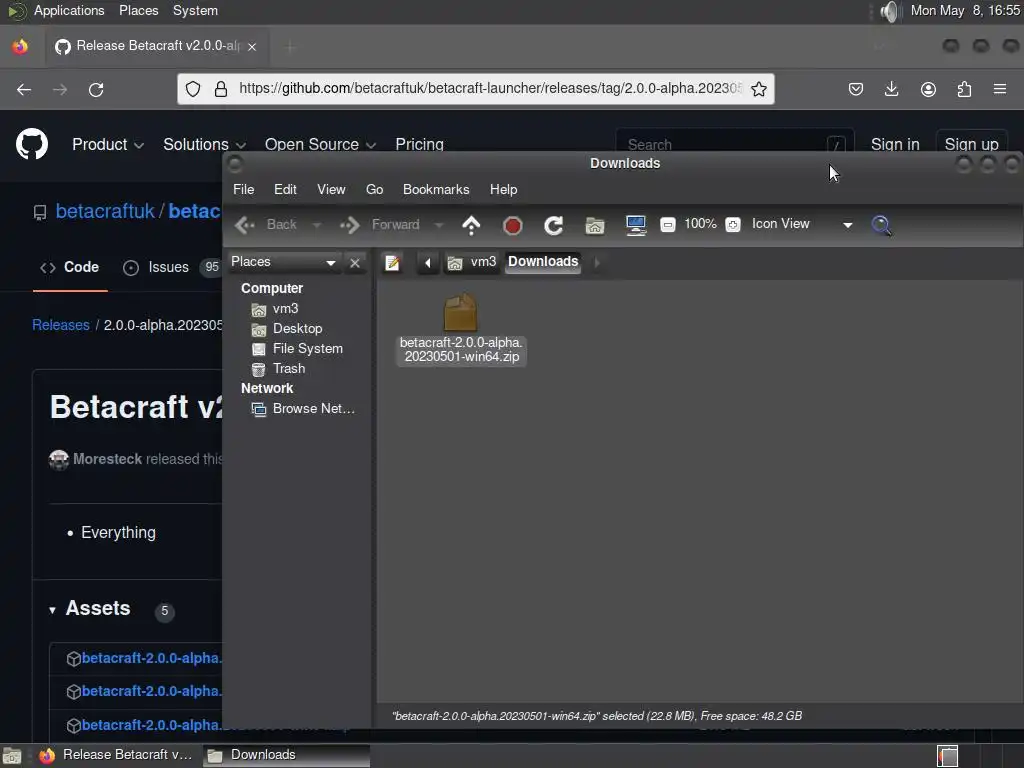Reload the Downloads folder view
Screen dimensions: 1024x768
click(x=554, y=225)
